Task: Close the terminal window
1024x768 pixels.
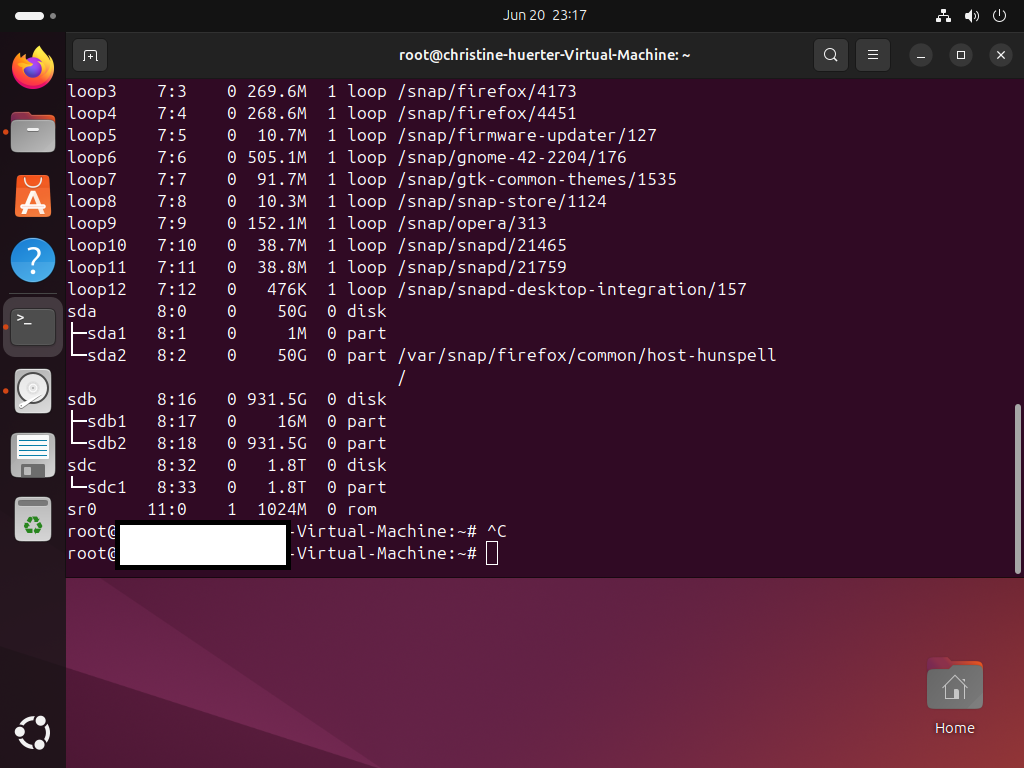Action: [1000, 56]
